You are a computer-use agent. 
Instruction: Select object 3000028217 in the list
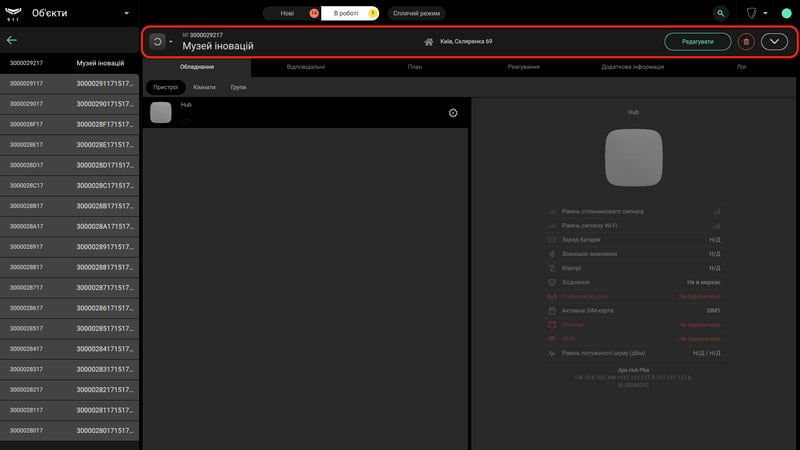69,390
